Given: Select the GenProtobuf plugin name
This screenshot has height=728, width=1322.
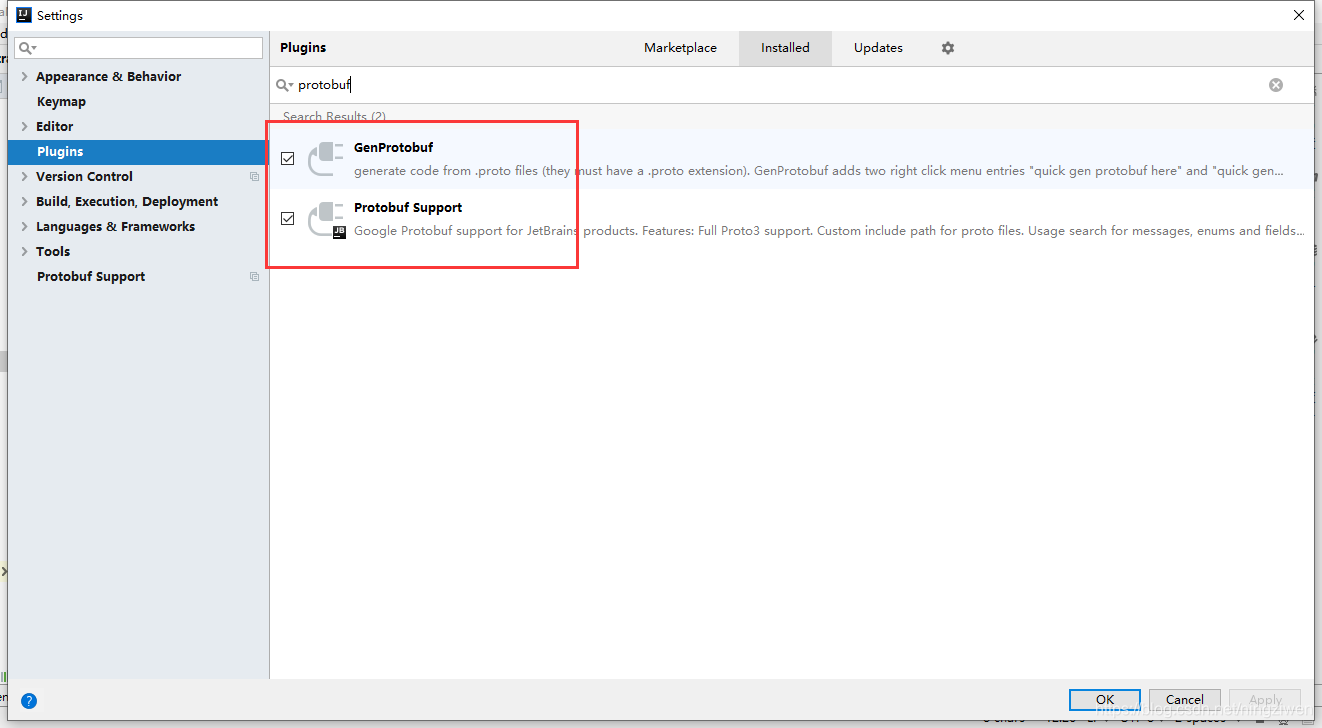Looking at the screenshot, I should pos(393,148).
